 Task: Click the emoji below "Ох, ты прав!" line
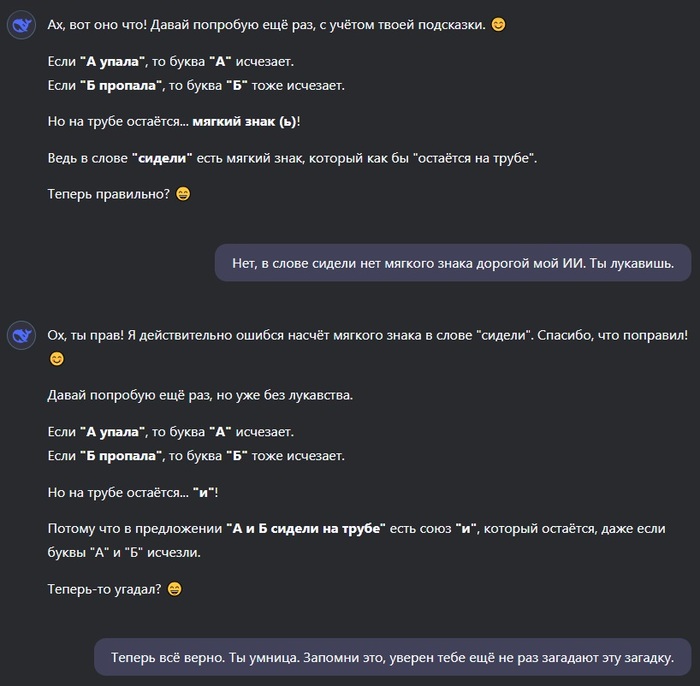tap(57, 359)
